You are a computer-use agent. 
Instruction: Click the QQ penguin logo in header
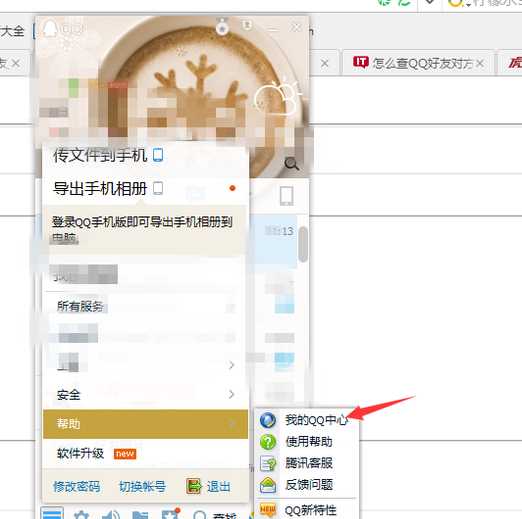click(50, 29)
